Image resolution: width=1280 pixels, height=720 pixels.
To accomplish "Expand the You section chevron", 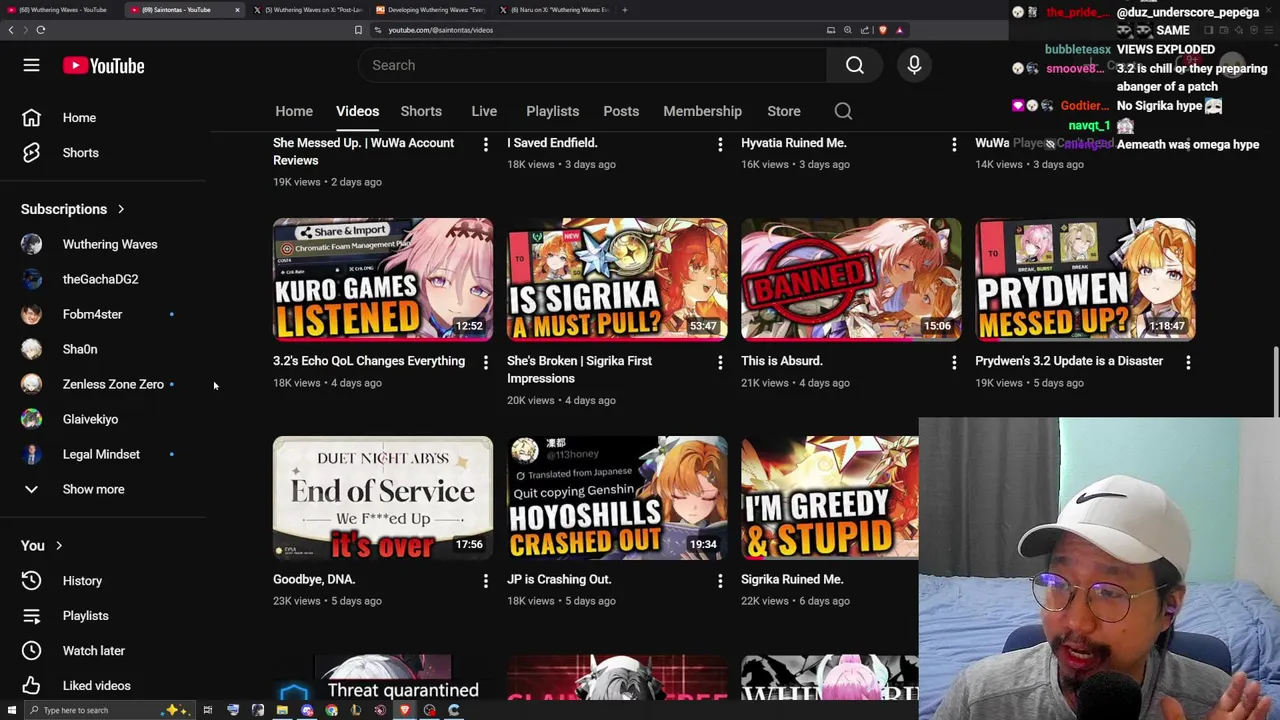I will [59, 546].
